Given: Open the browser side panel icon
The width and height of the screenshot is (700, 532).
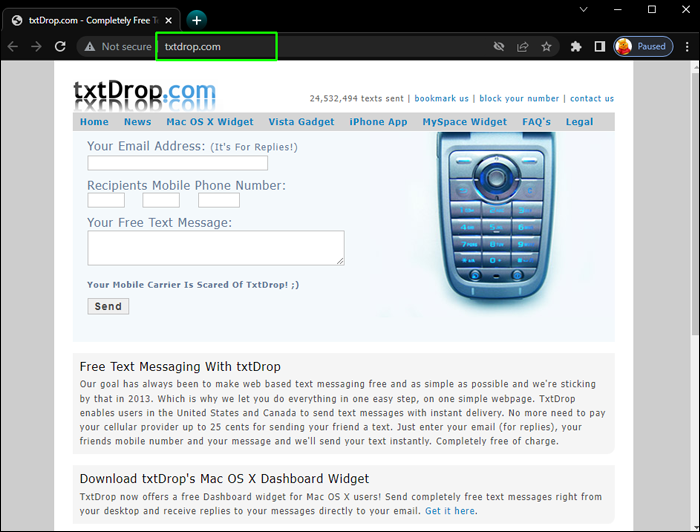Looking at the screenshot, I should click(600, 46).
